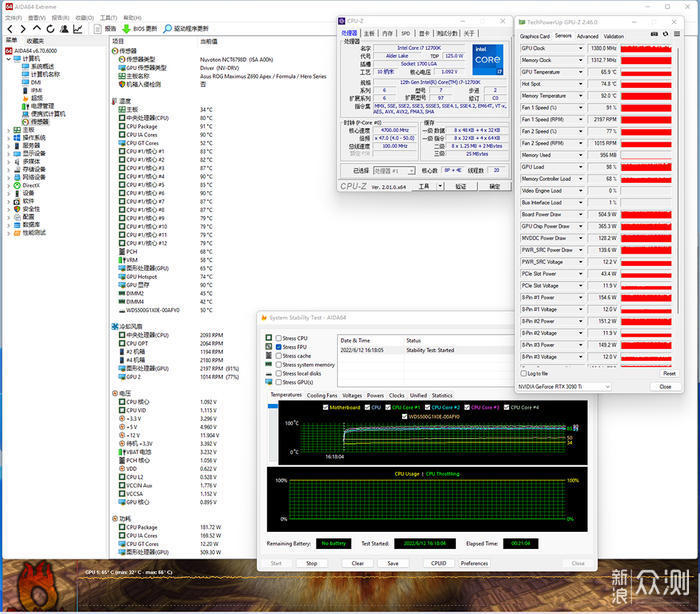Expand the DirectX tree node
This screenshot has height=614, width=700.
[7, 185]
